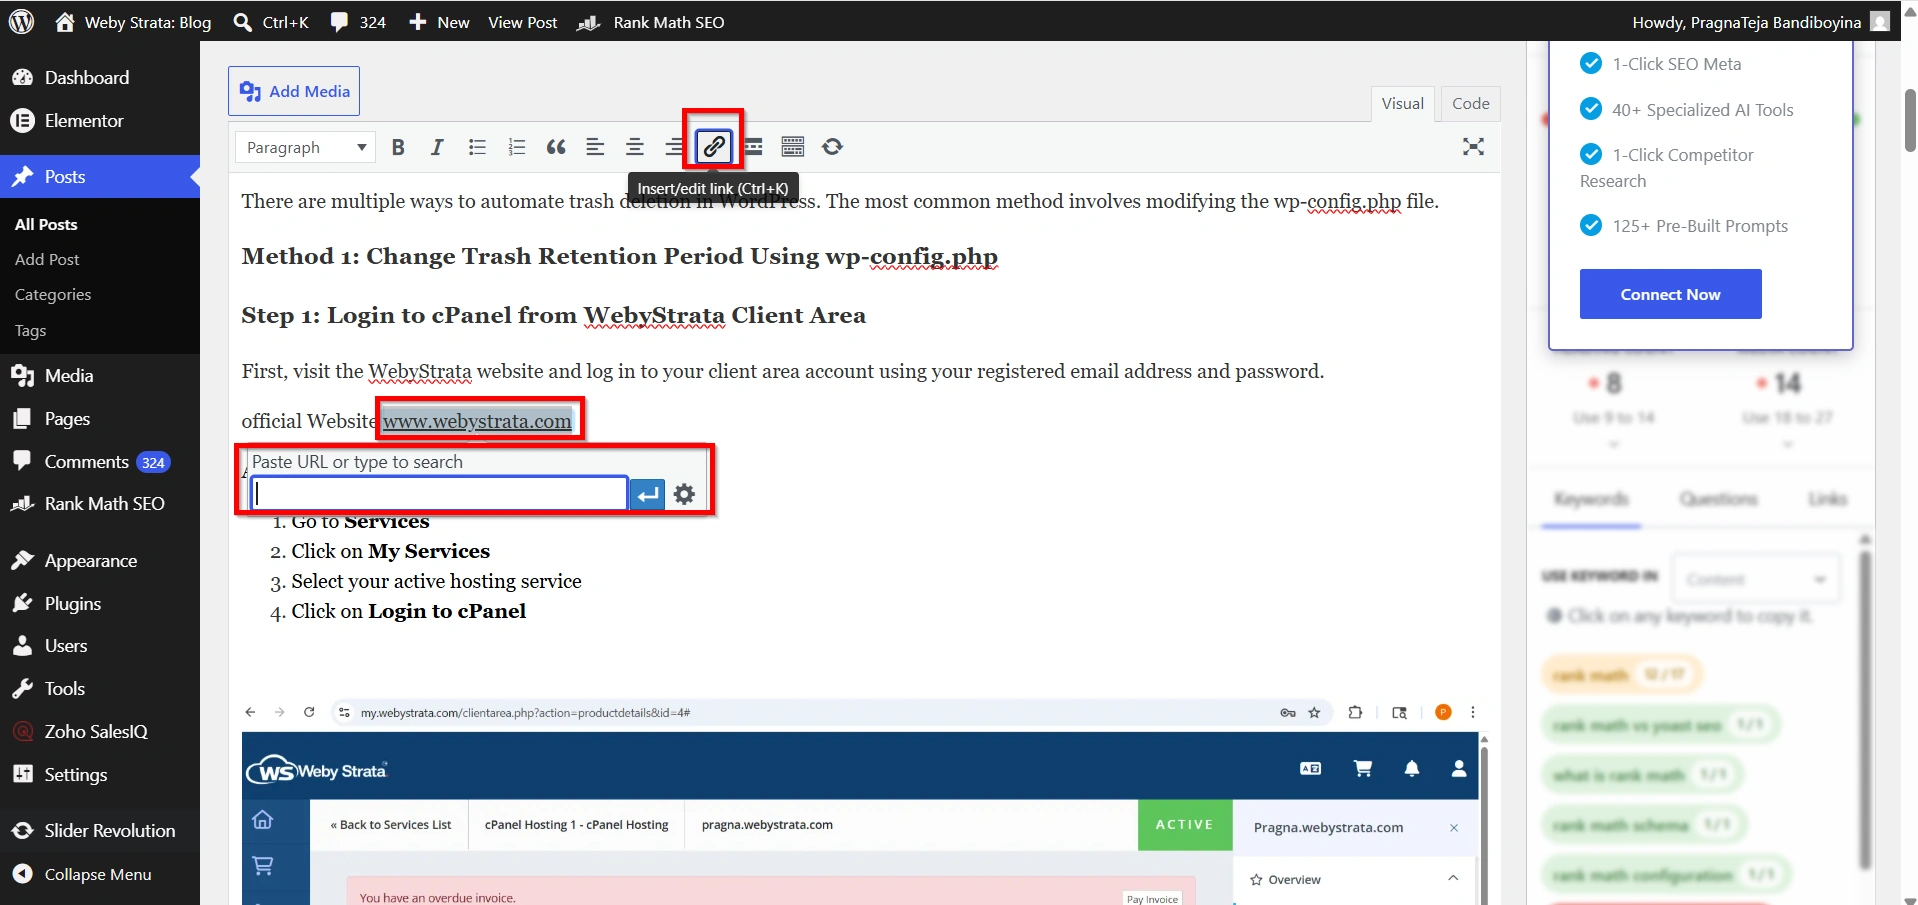Click 40+ Specialized AI Tools check icon
Viewport: 1918px width, 905px height.
(1590, 109)
